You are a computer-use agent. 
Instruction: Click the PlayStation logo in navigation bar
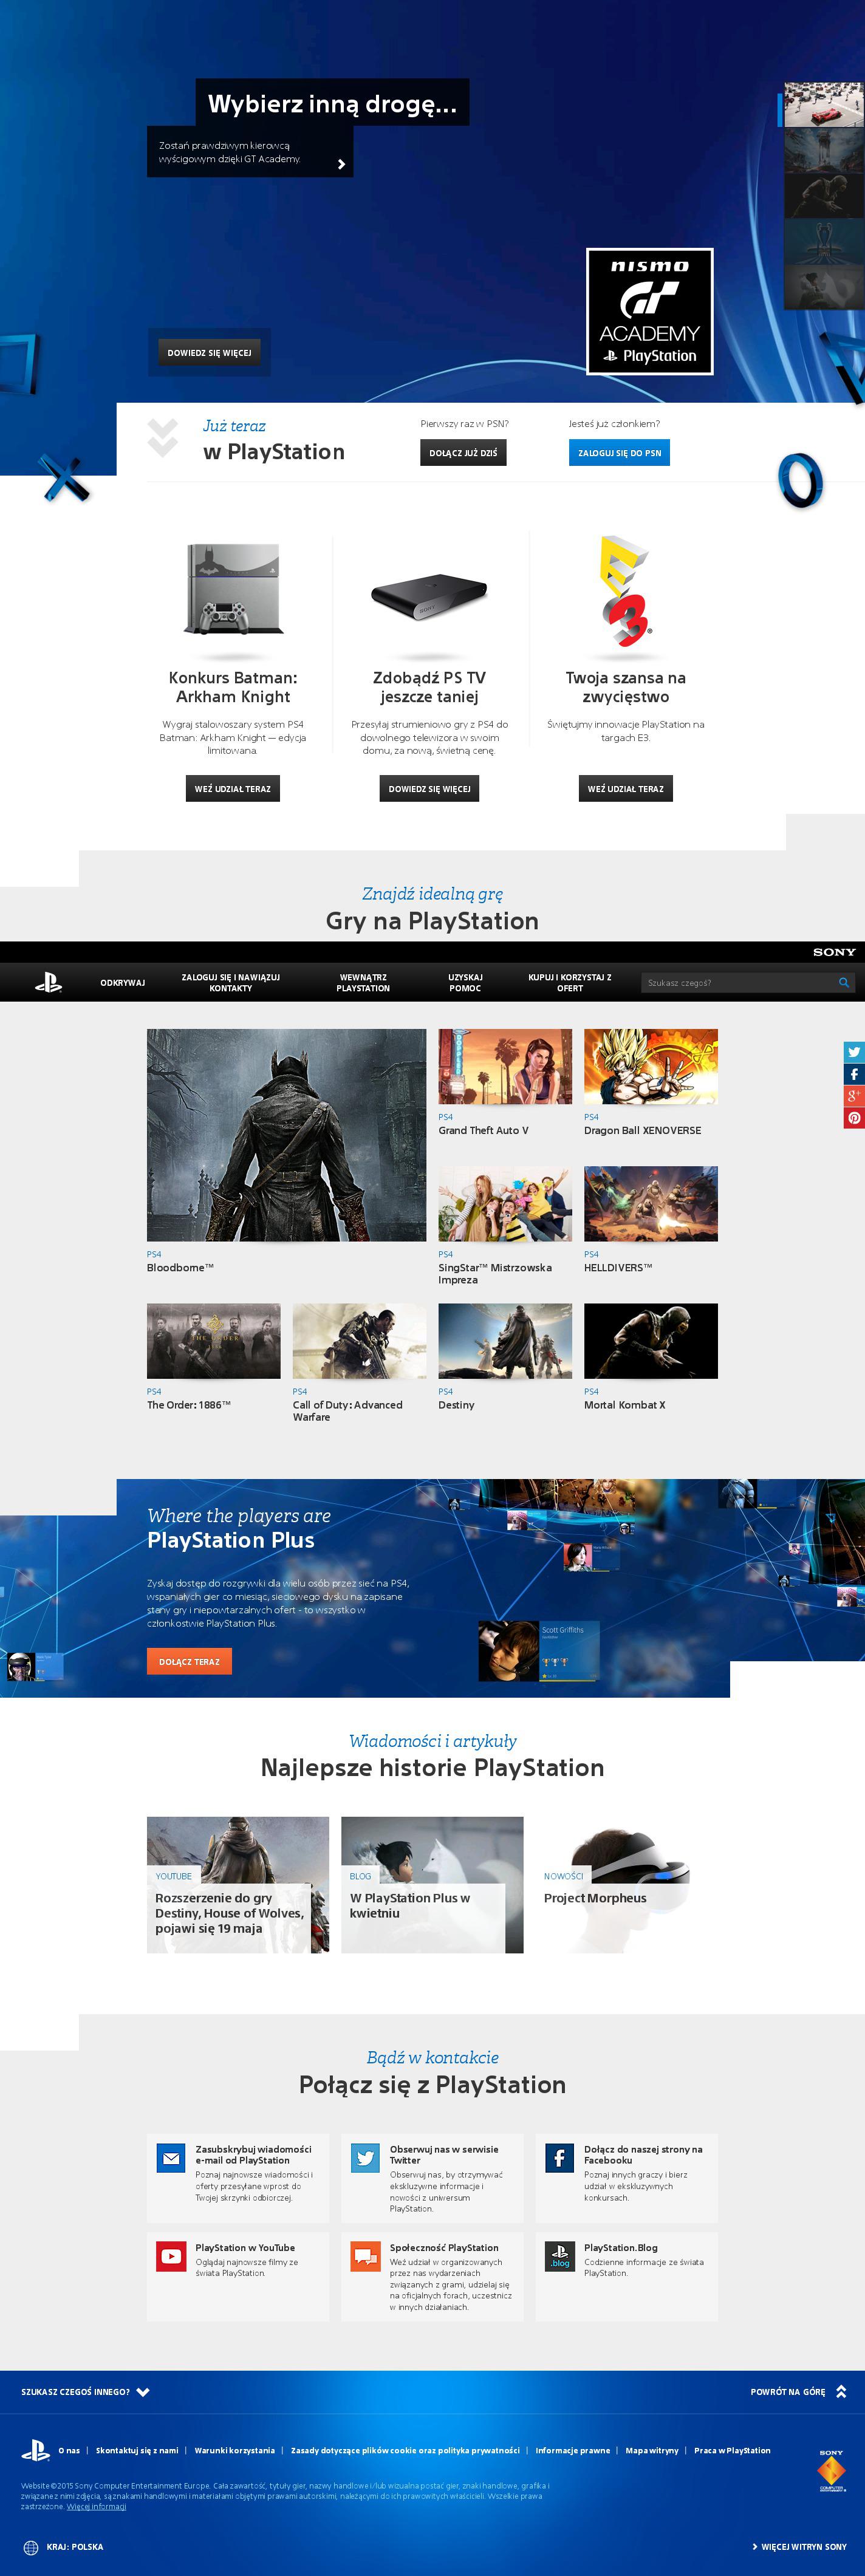click(x=48, y=982)
